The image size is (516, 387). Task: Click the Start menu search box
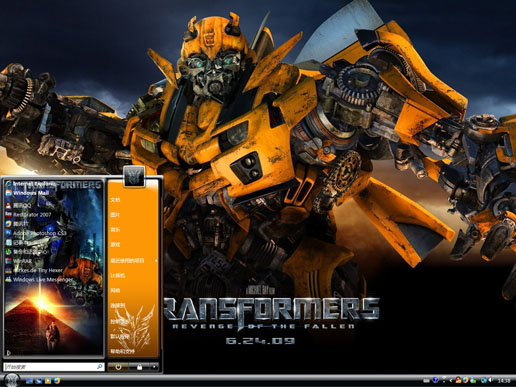coord(53,367)
